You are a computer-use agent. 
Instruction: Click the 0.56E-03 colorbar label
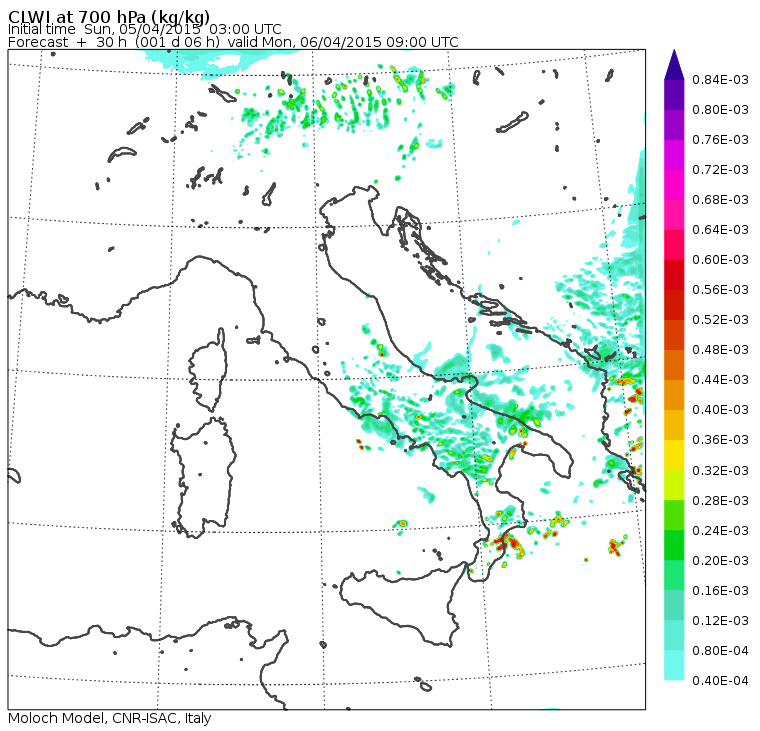pos(720,290)
